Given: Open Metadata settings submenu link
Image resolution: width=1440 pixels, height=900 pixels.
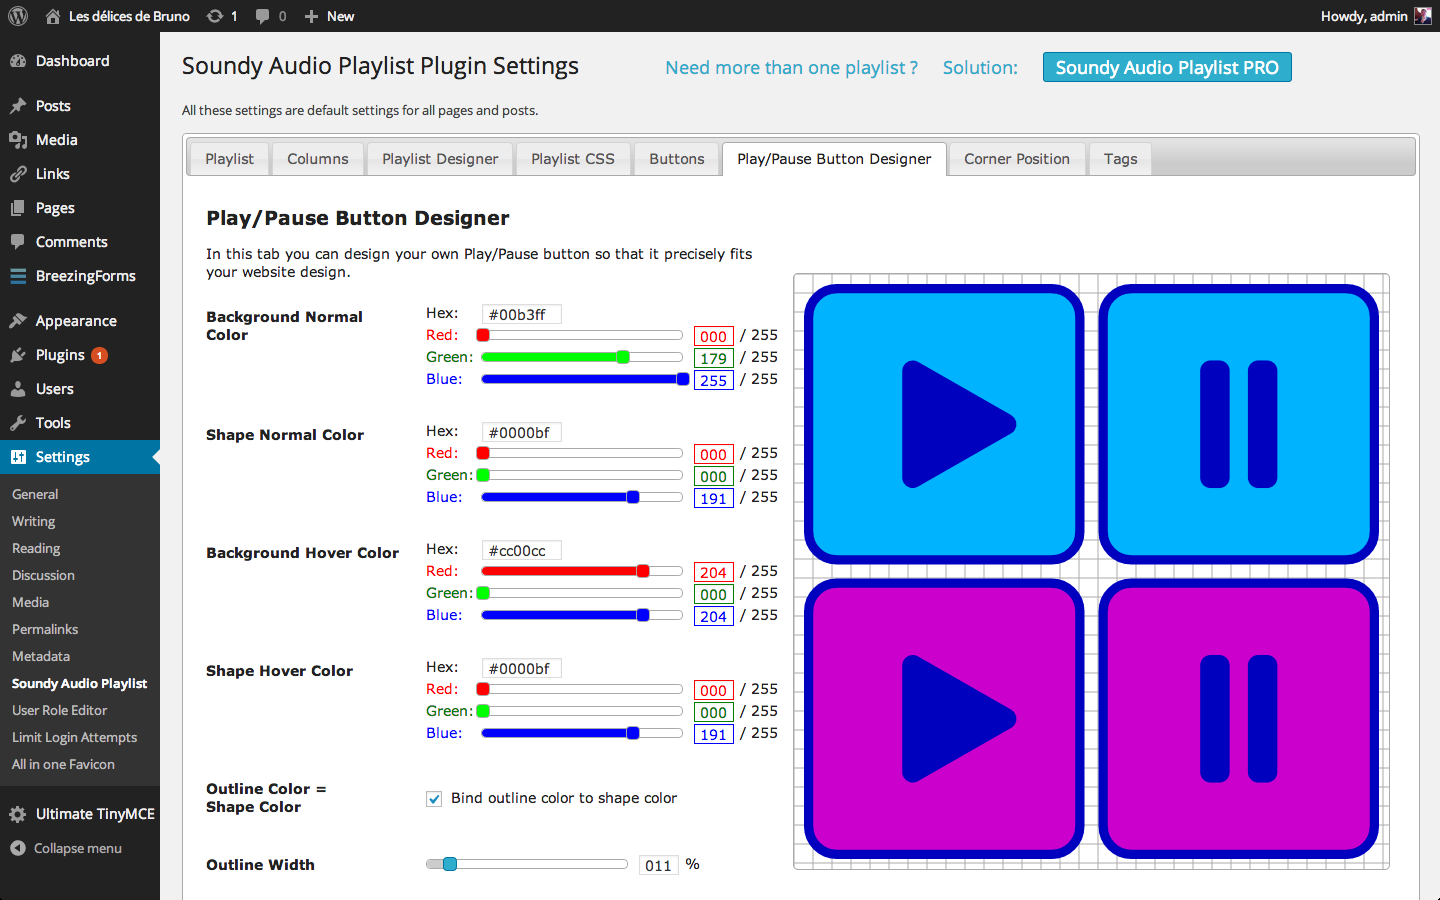Looking at the screenshot, I should pyautogui.click(x=41, y=656).
